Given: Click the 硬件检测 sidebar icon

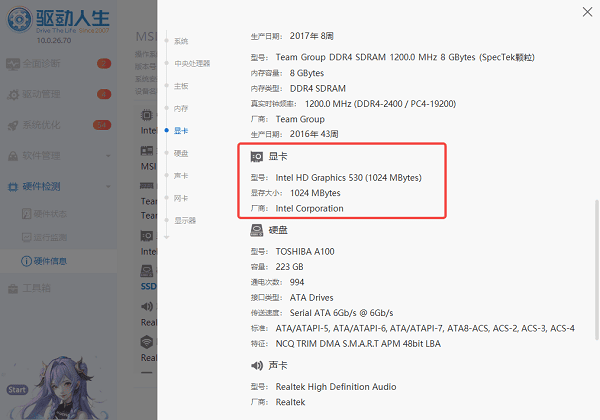Looking at the screenshot, I should tap(14, 186).
